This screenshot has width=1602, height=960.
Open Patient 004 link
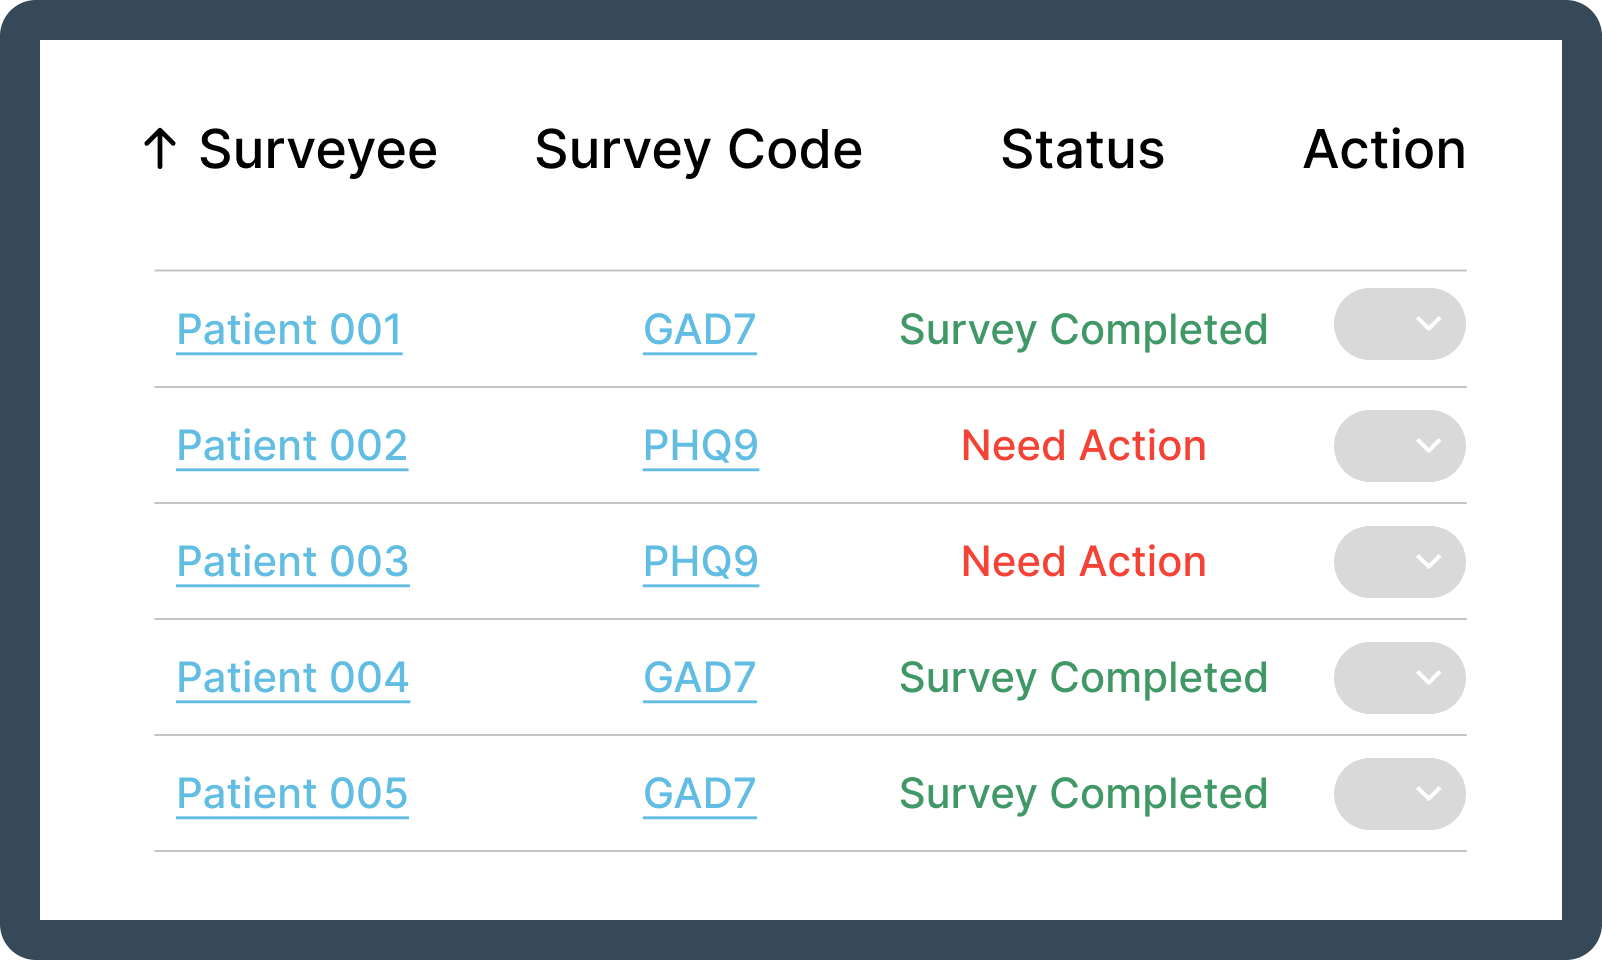click(x=292, y=678)
